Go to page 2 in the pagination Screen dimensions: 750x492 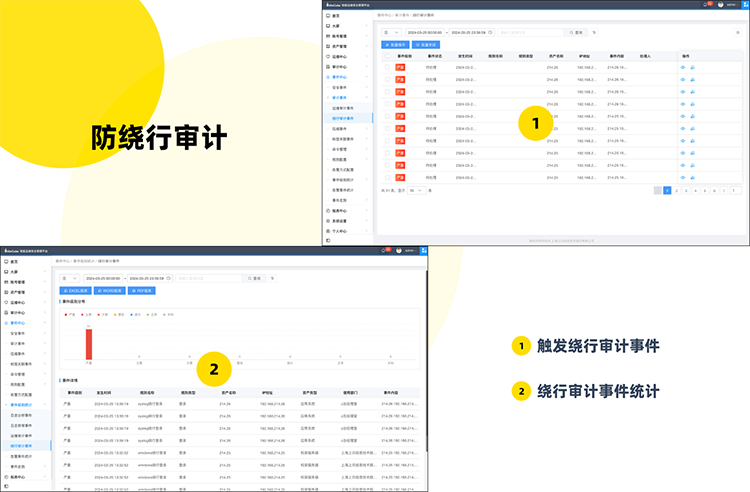point(676,189)
